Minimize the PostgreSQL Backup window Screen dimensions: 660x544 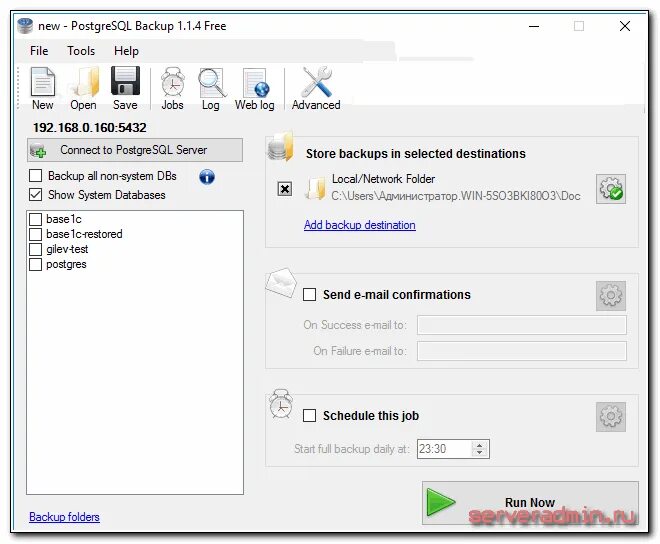(x=534, y=26)
